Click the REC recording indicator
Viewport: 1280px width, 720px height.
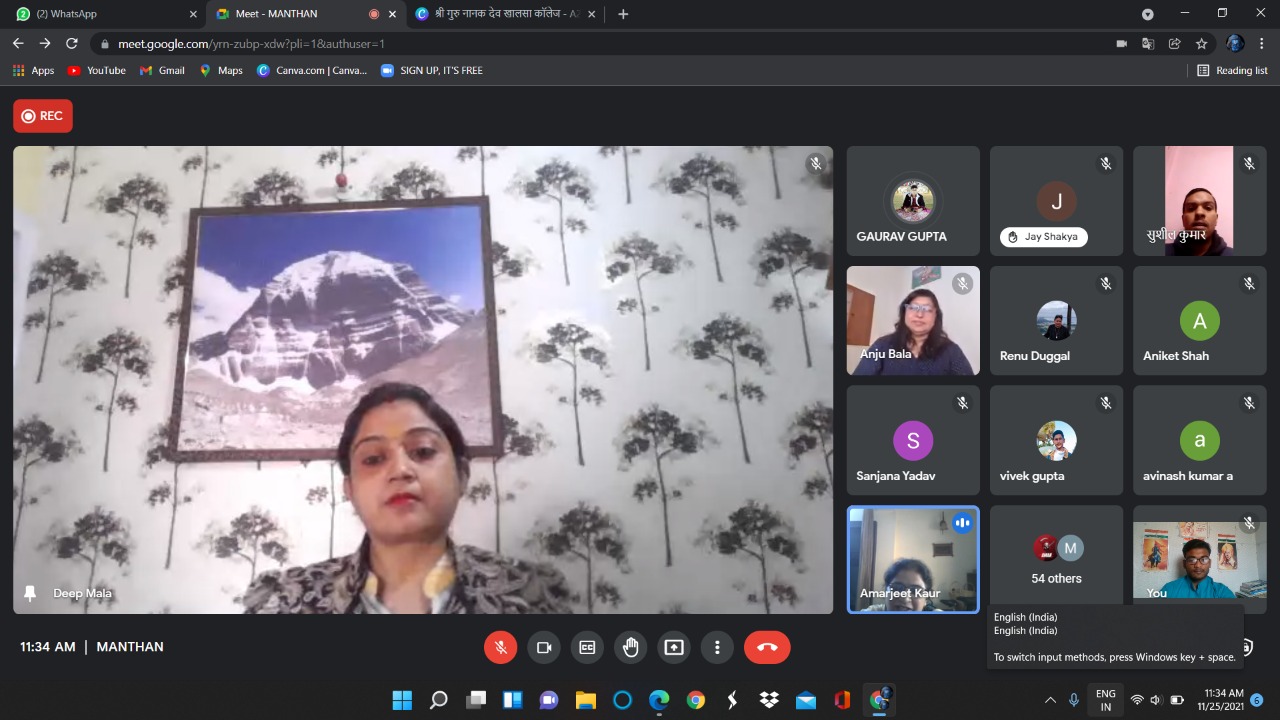(x=43, y=116)
